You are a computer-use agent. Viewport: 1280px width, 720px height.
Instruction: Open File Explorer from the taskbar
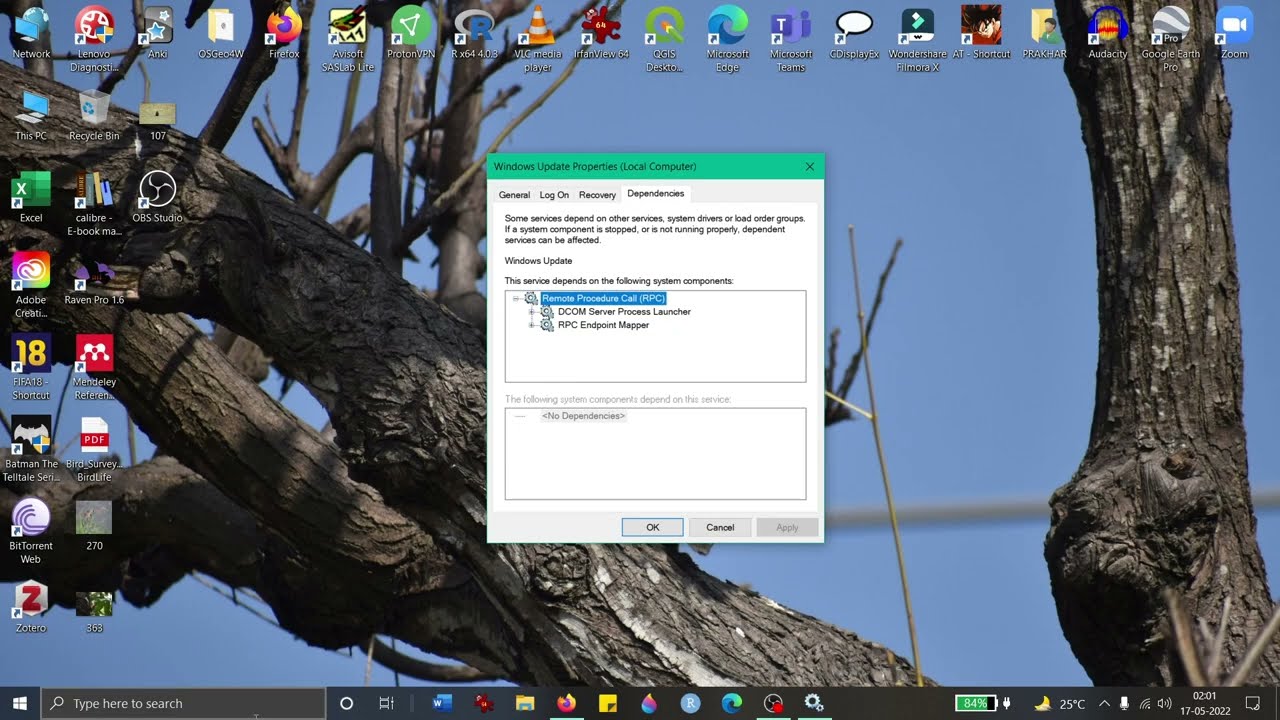coord(525,703)
